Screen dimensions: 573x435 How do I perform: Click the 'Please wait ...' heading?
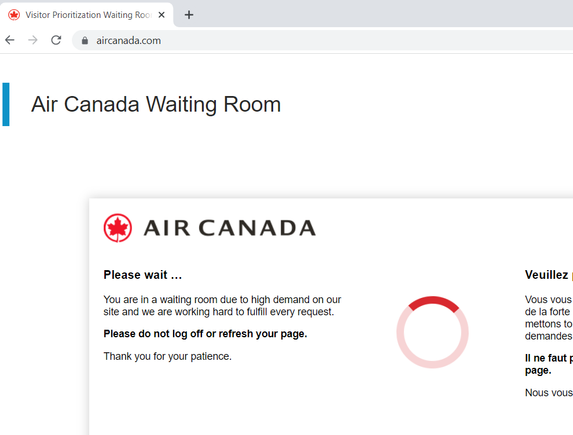click(x=143, y=275)
